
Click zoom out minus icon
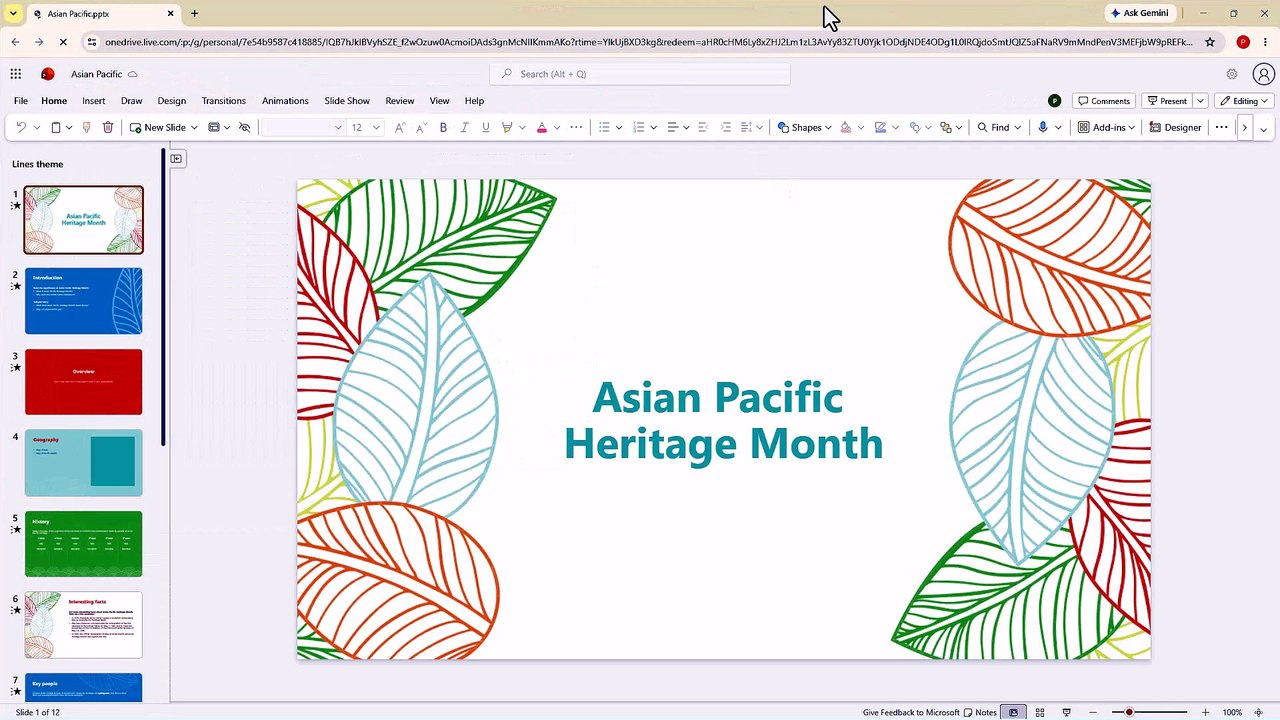(x=1094, y=713)
